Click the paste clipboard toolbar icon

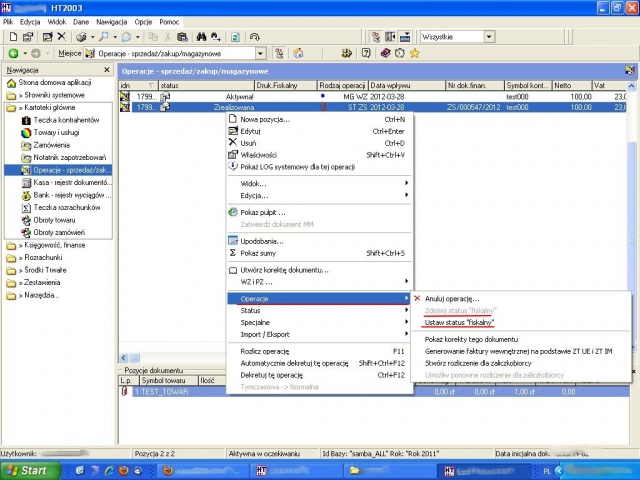point(182,37)
